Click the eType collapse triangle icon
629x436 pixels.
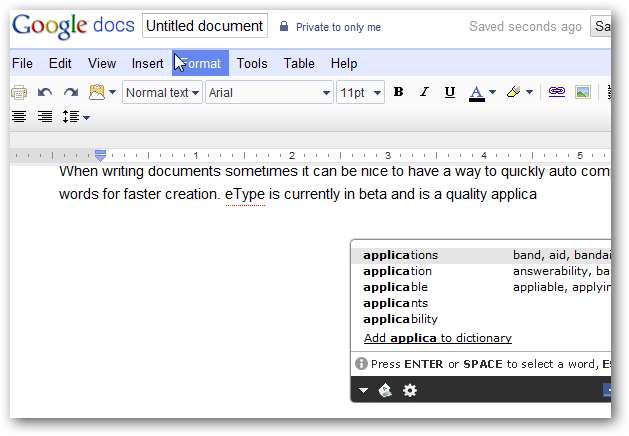pos(363,390)
